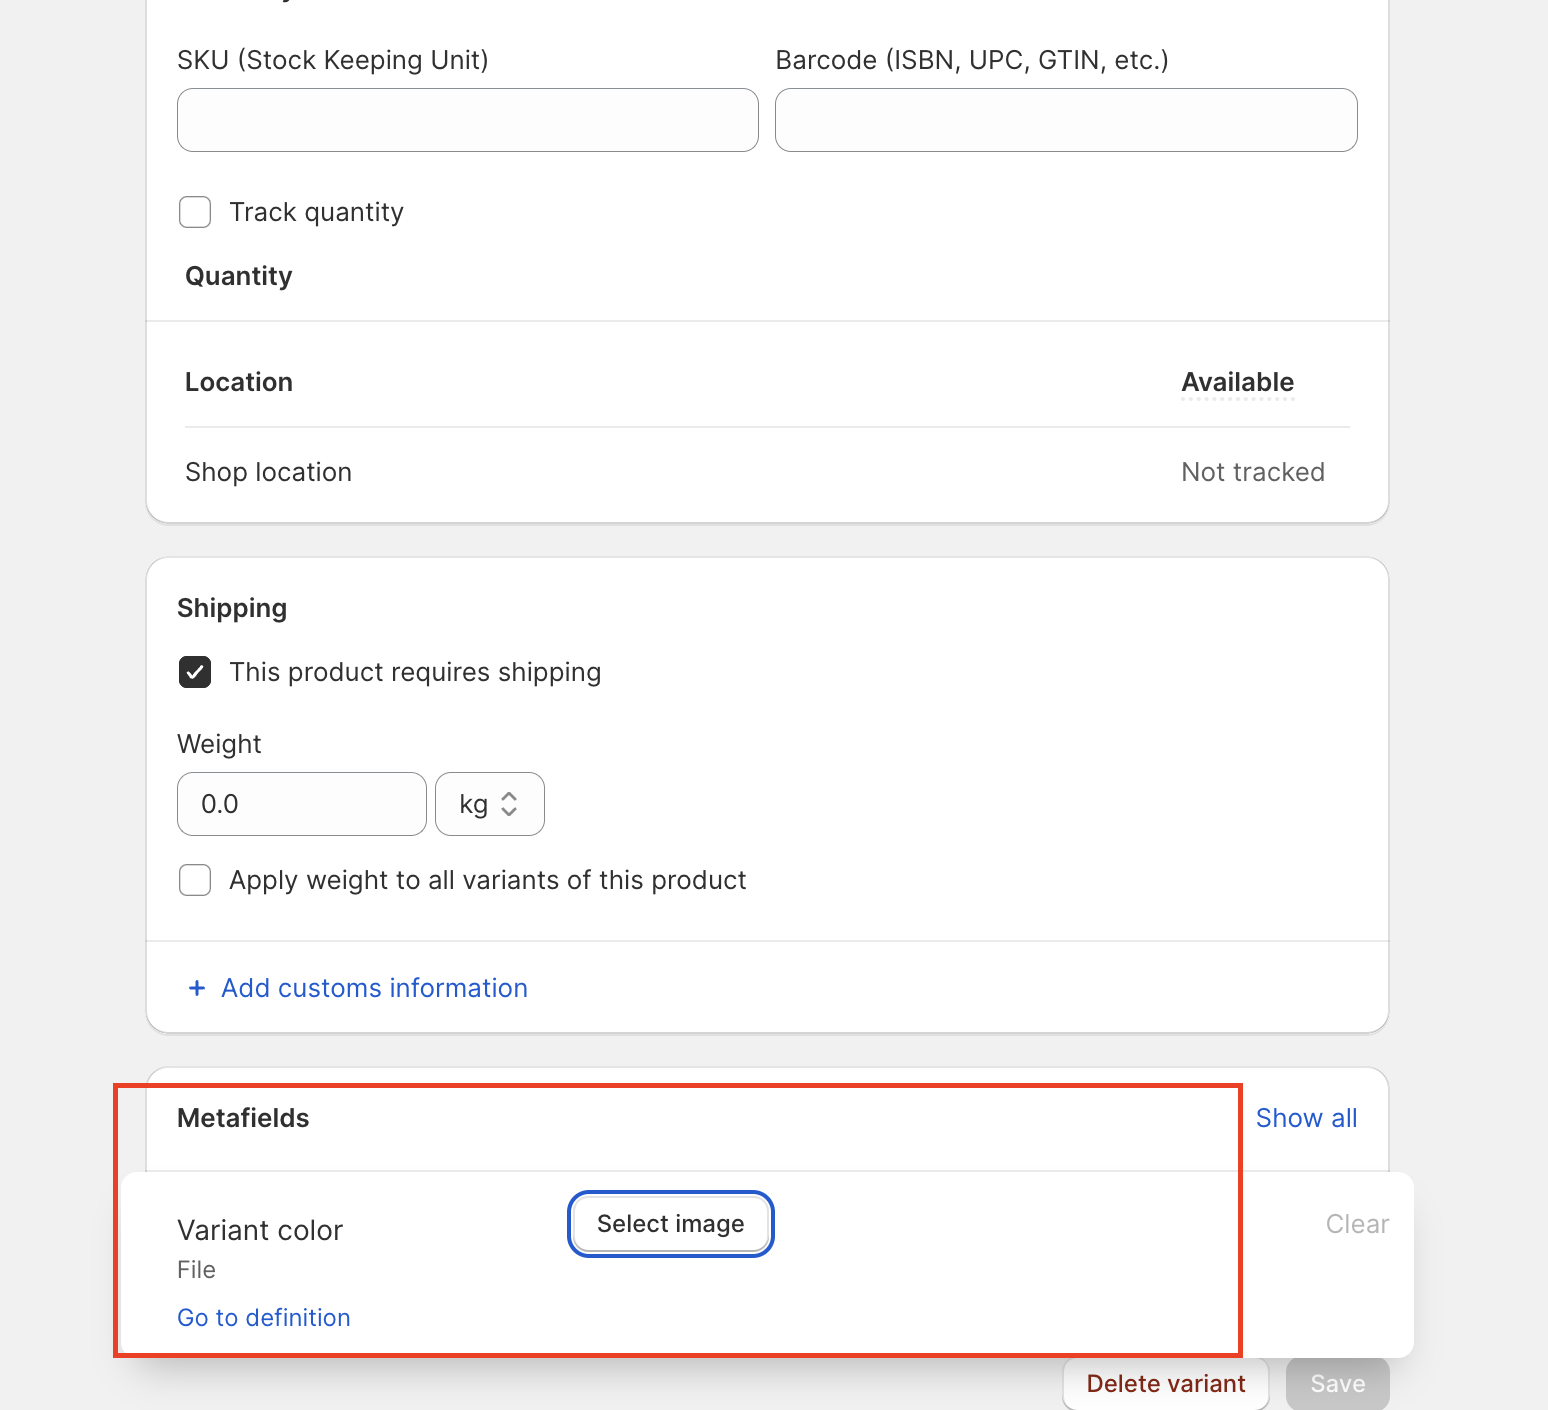Click the plus icon beside Add customs information
The height and width of the screenshot is (1410, 1548).
point(197,988)
